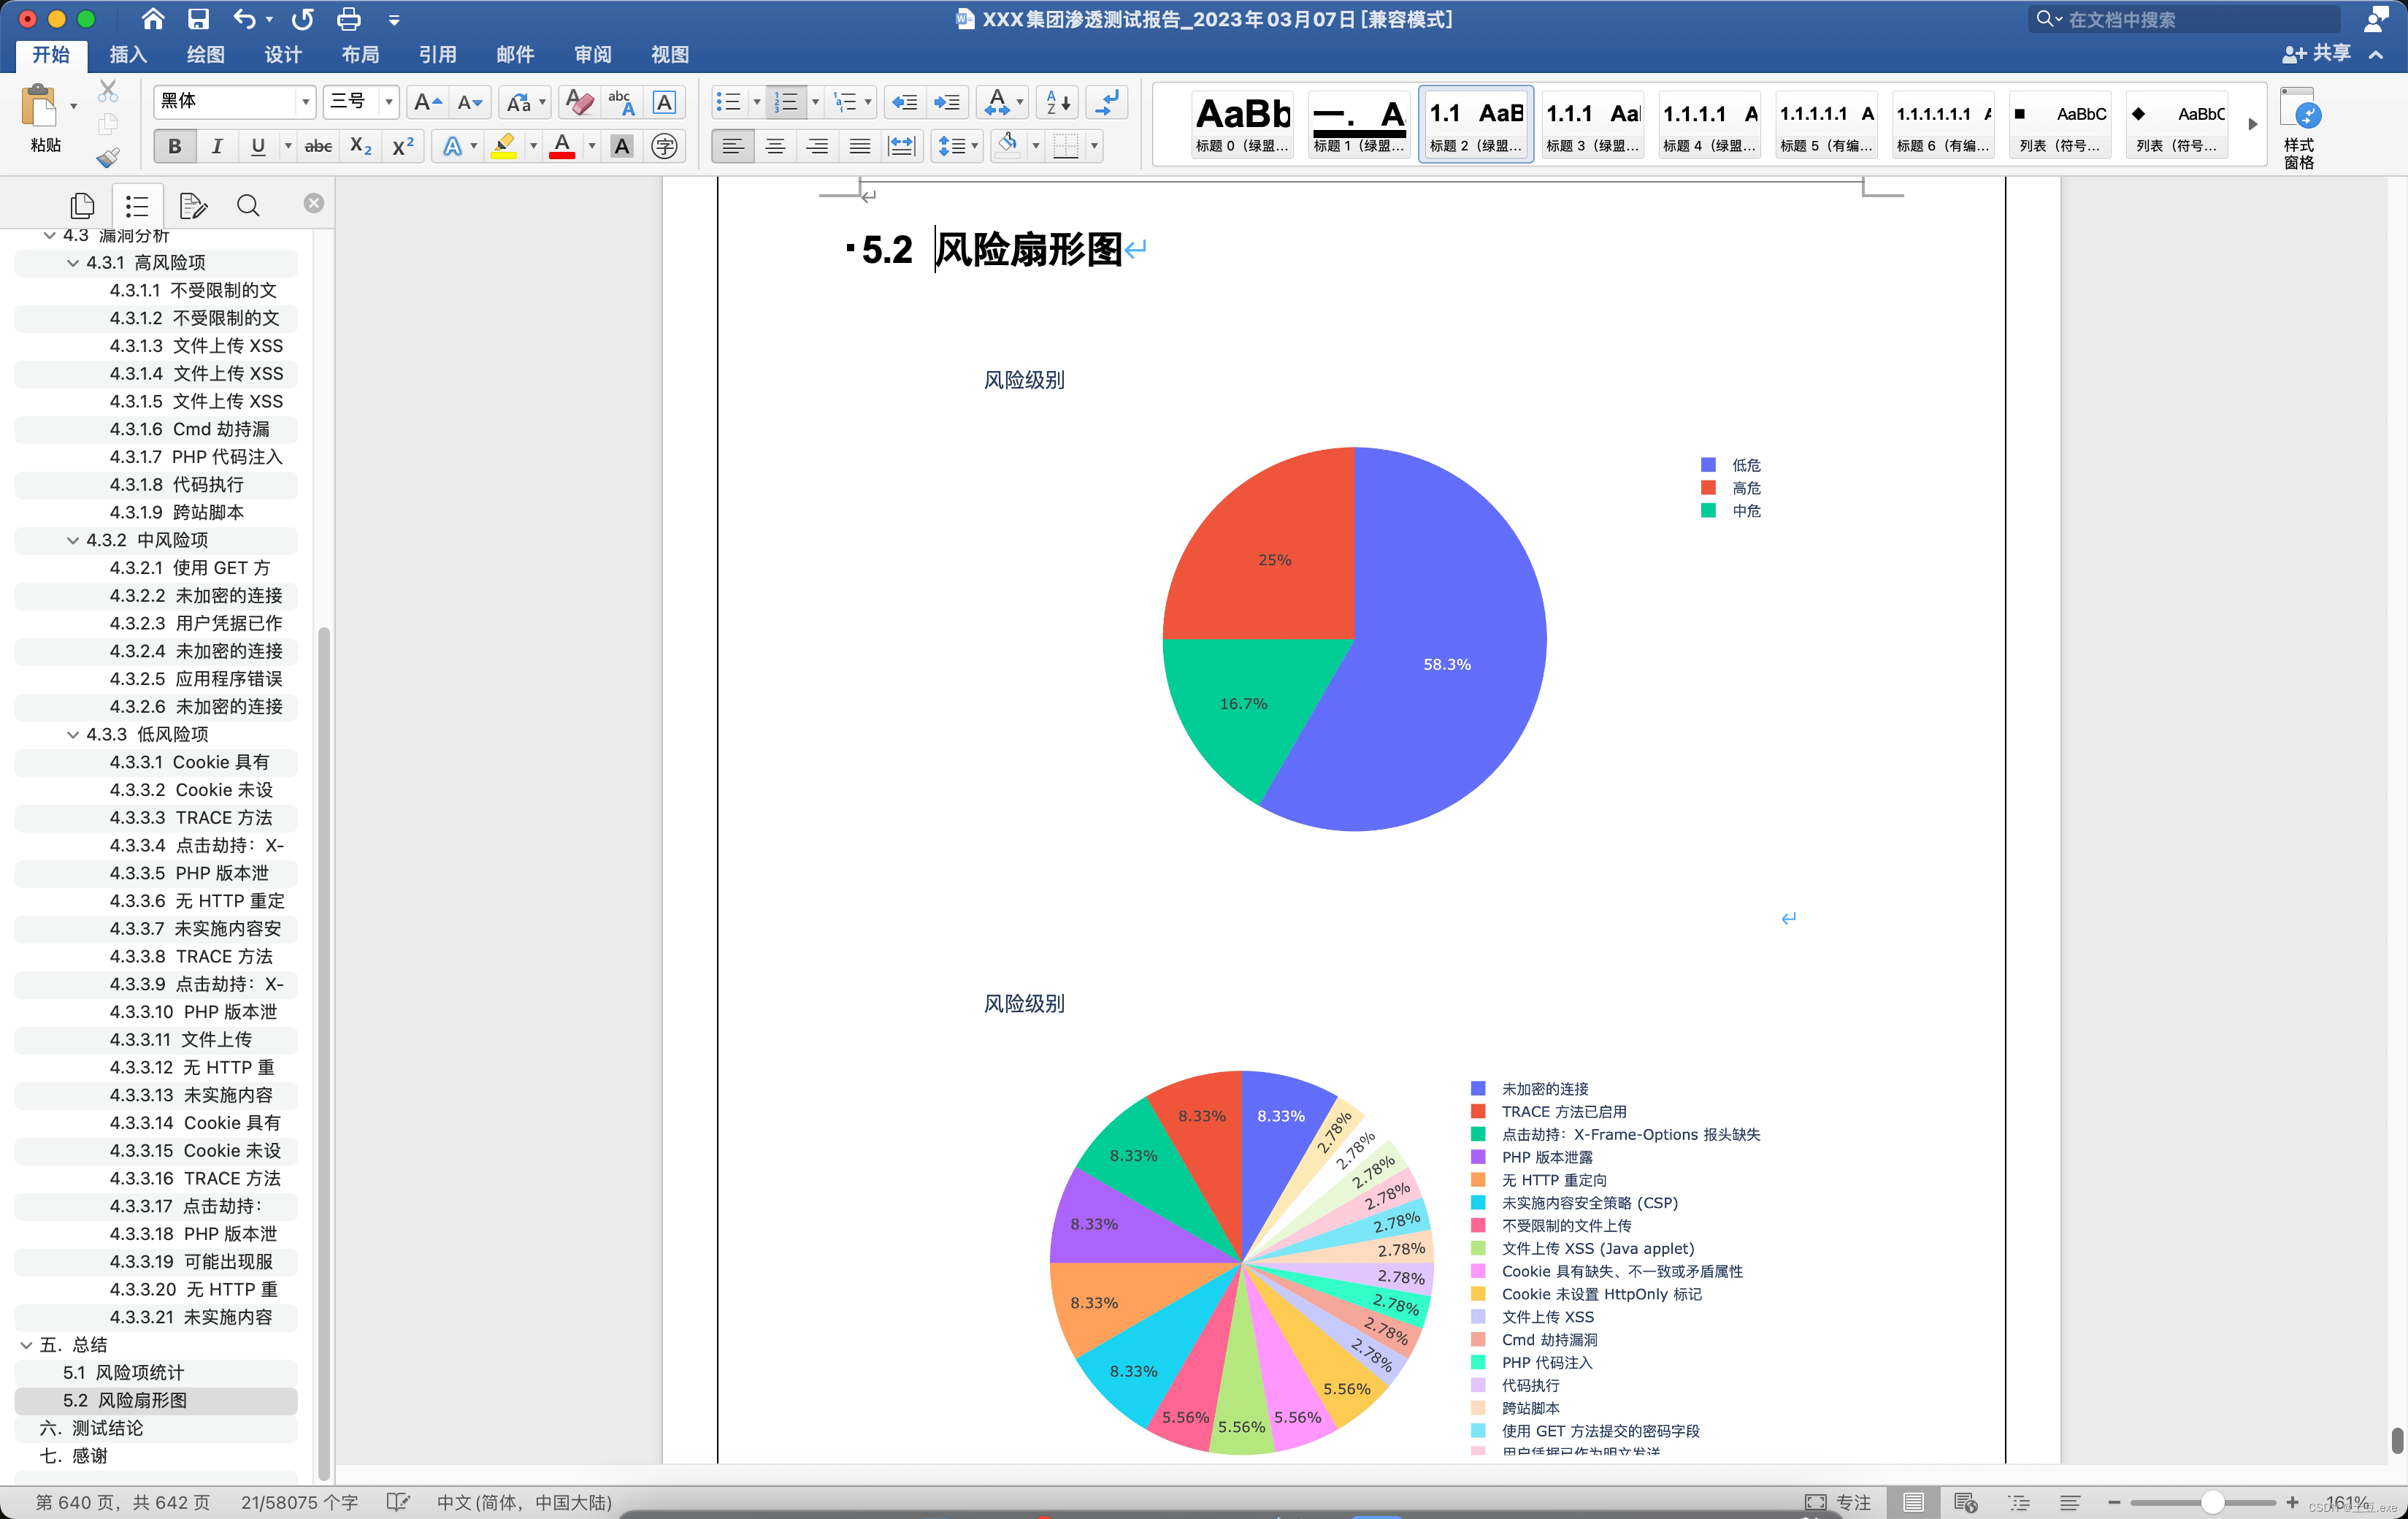
Task: Apply the 标题 3 style
Action: pos(1592,124)
